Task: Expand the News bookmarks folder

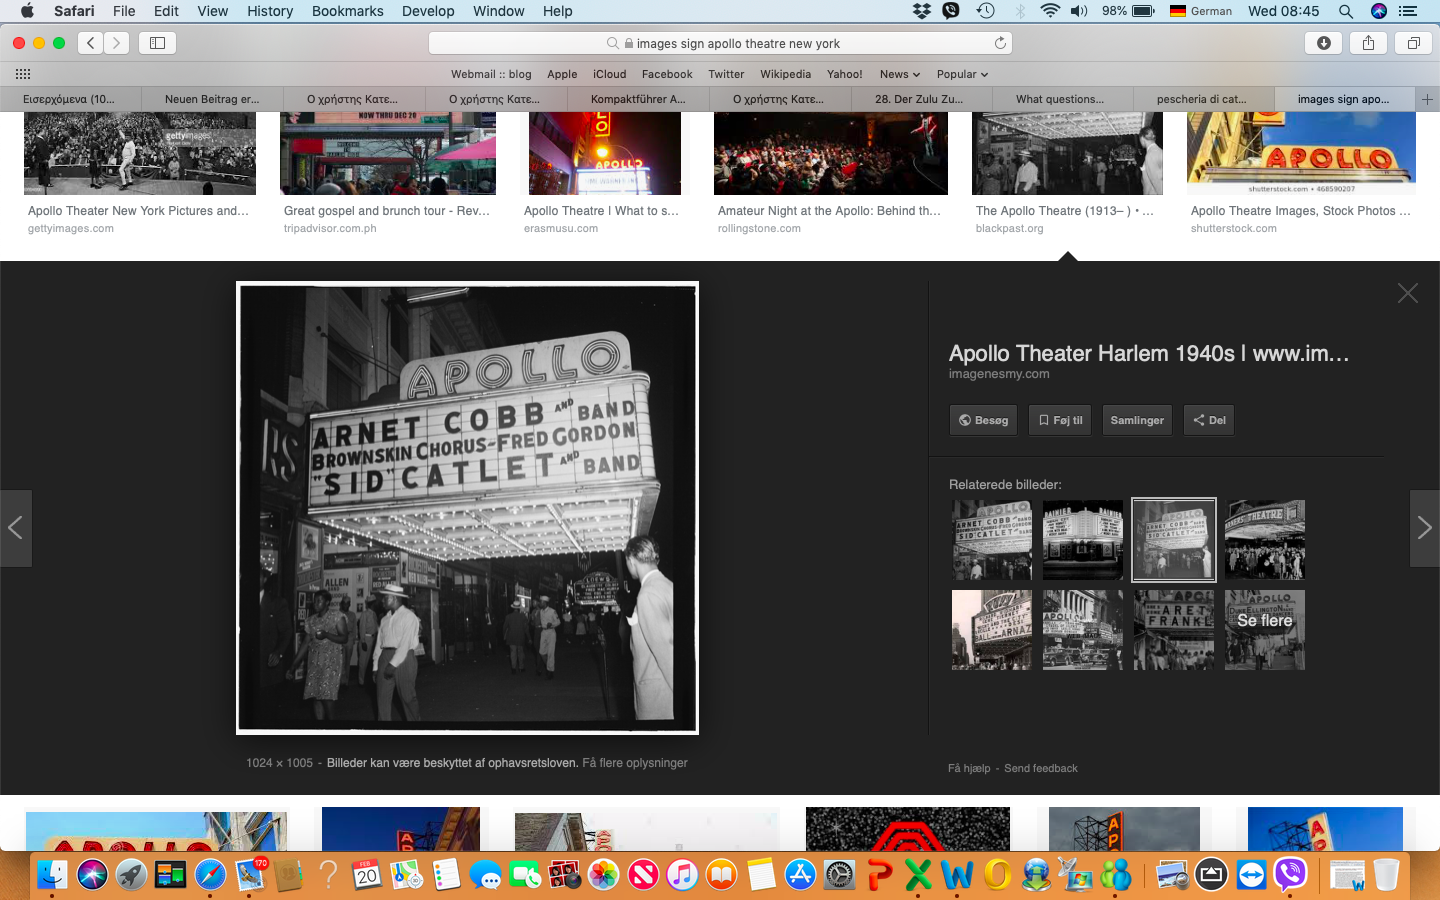Action: 899,74
